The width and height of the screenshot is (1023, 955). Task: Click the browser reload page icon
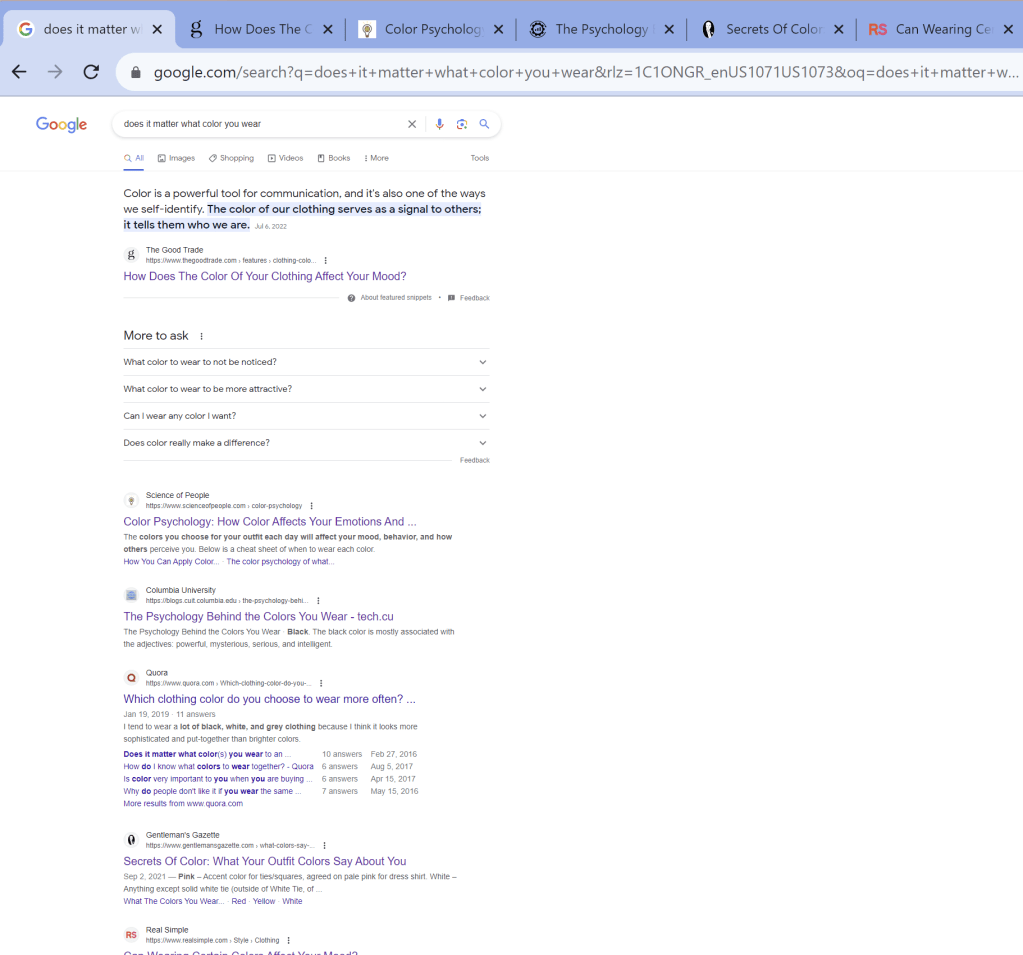click(x=91, y=72)
